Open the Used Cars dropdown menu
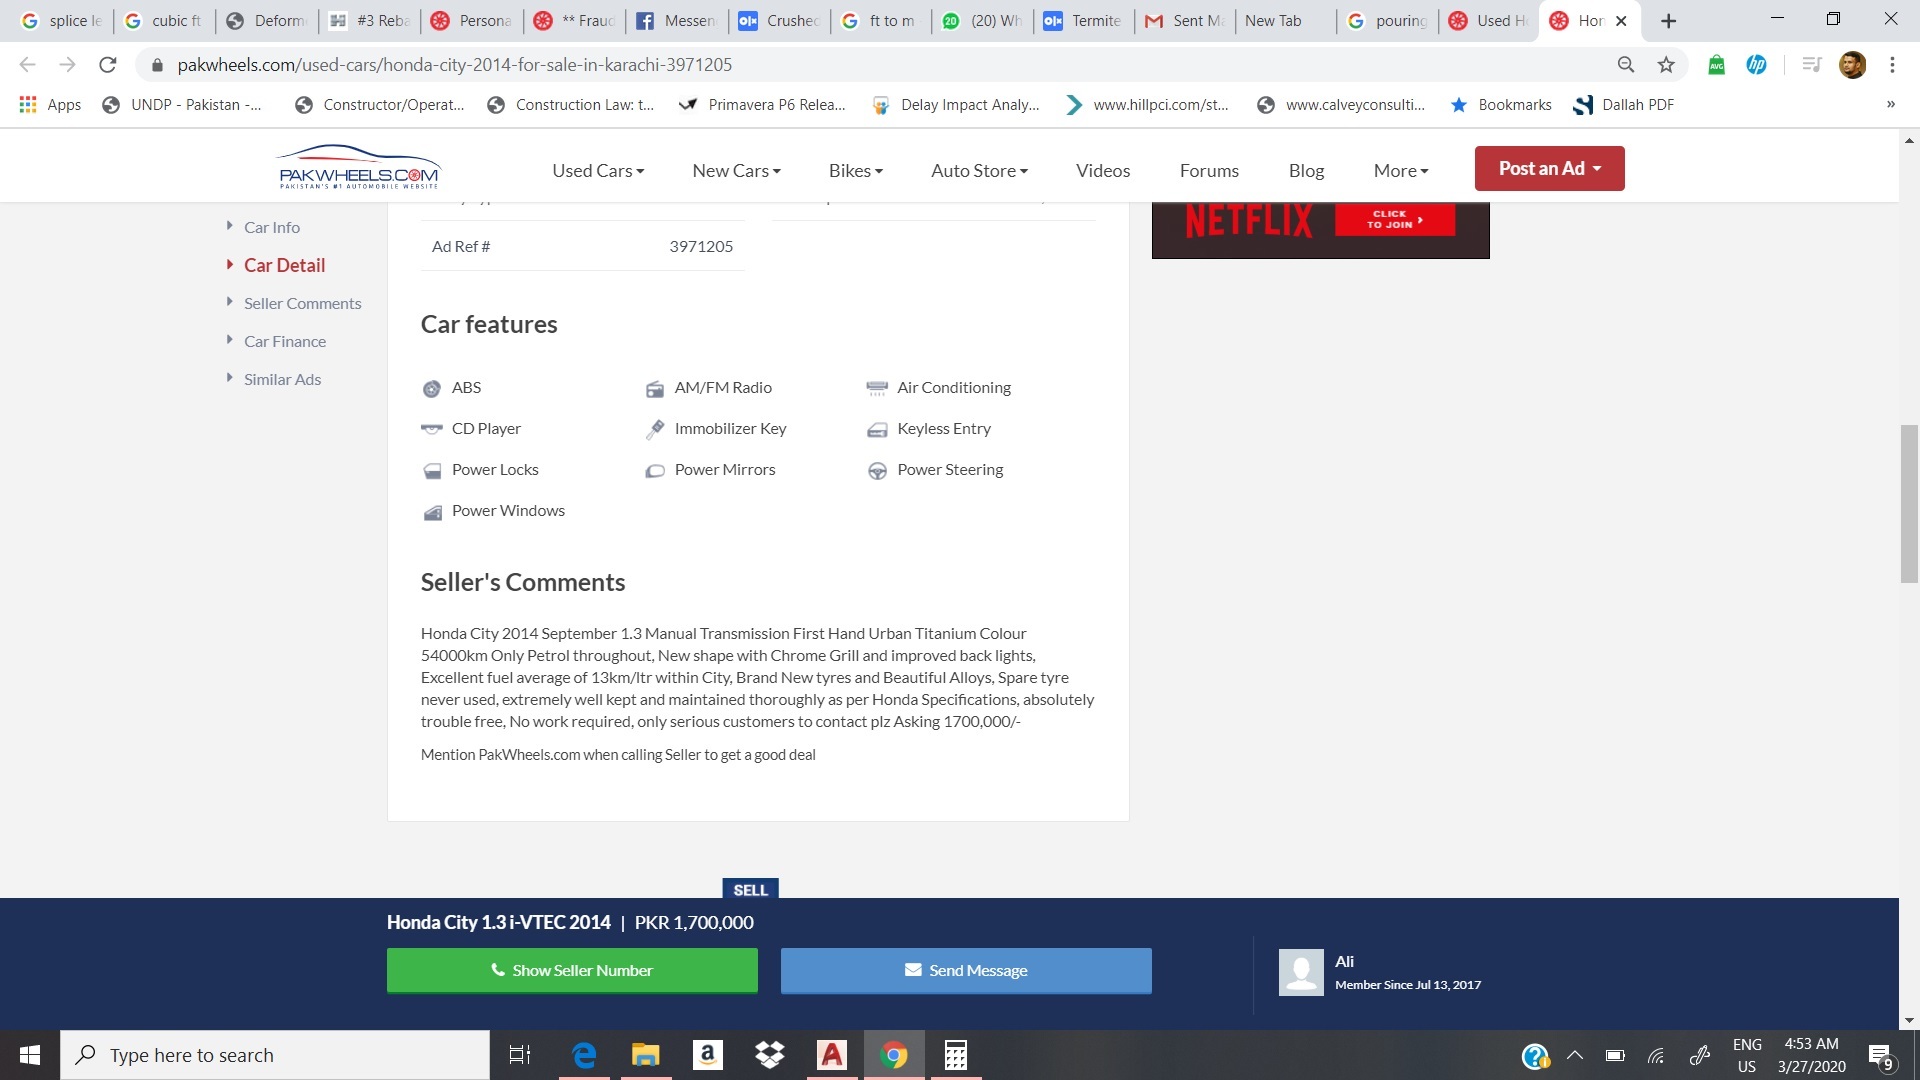The height and width of the screenshot is (1080, 1920). [598, 171]
